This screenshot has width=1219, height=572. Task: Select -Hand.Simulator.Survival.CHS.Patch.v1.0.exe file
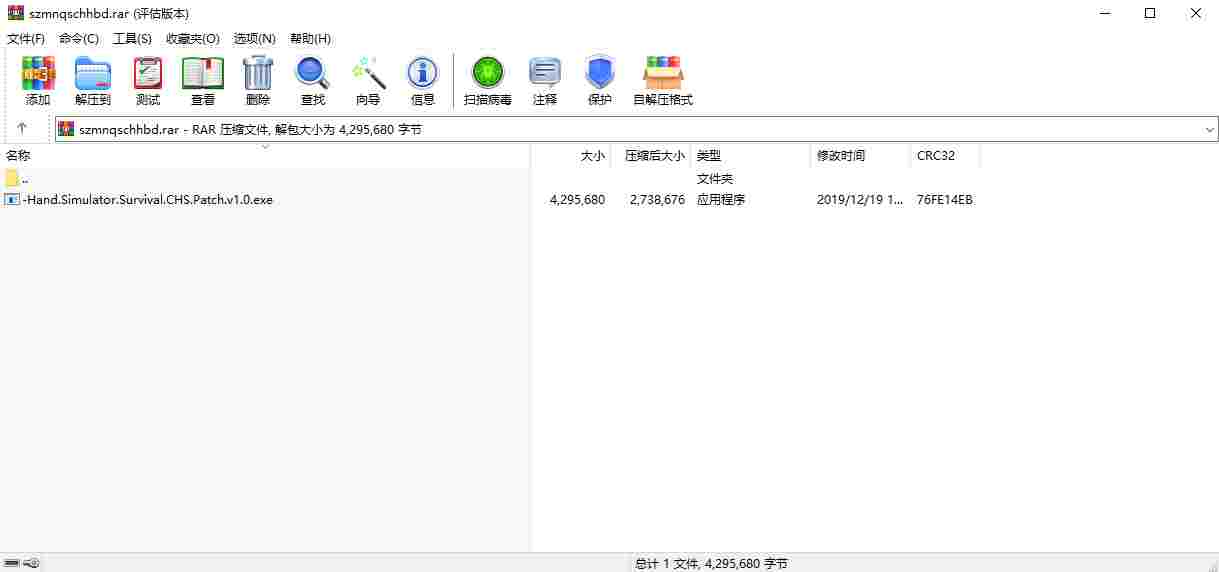(148, 199)
